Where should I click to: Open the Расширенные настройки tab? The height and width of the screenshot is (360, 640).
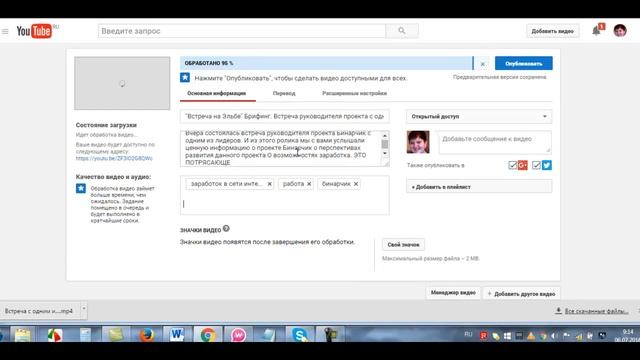pos(354,93)
